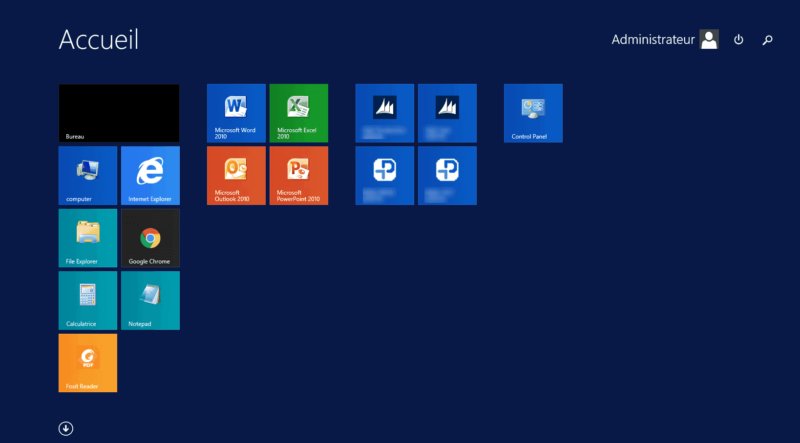The image size is (800, 443).
Task: Click the power options icon
Action: 738,40
